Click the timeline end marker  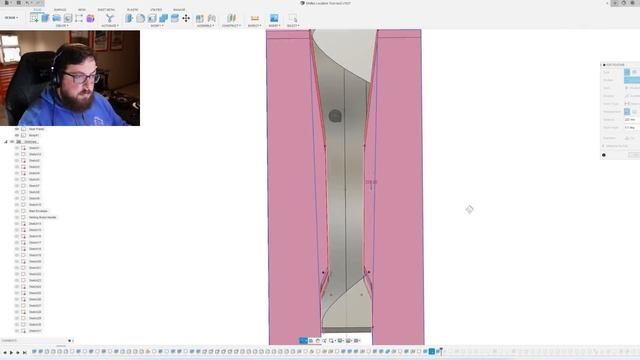click(x=441, y=351)
